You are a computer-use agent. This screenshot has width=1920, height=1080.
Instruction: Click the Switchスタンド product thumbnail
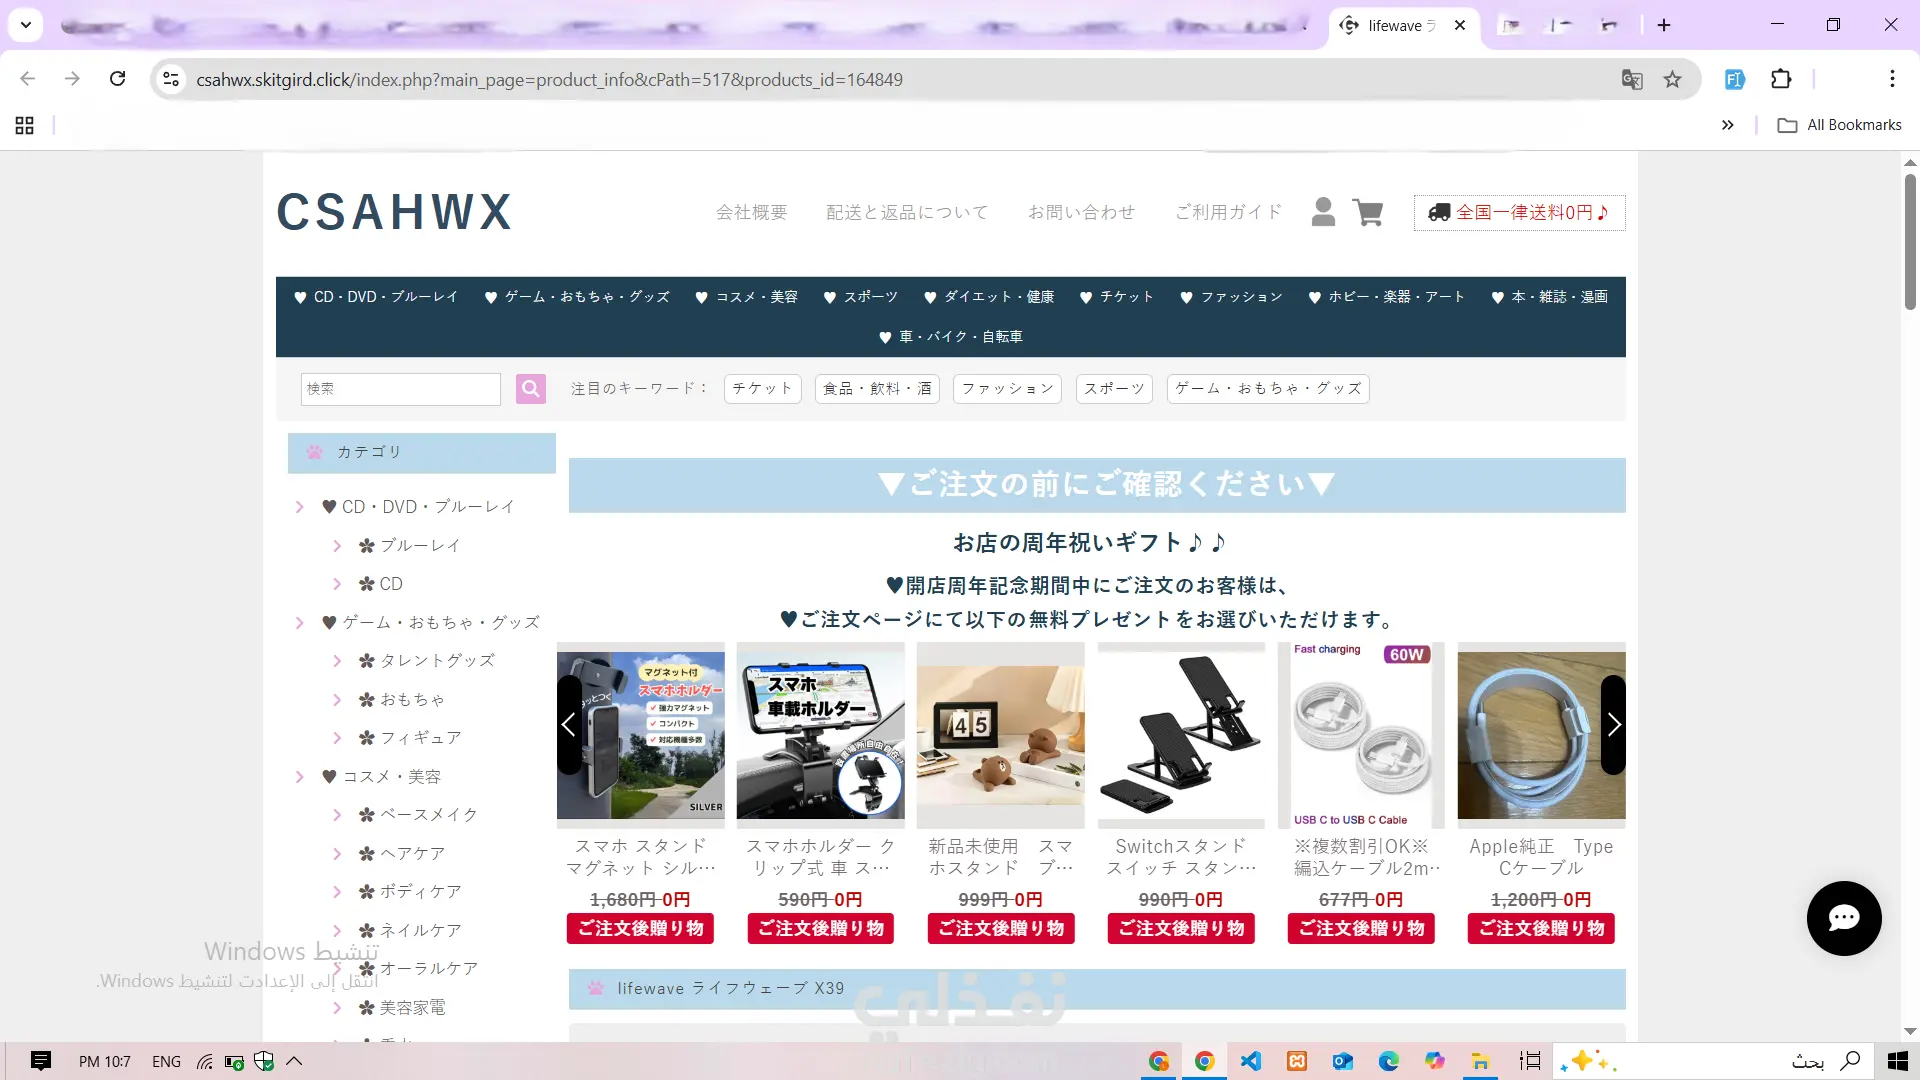tap(1180, 735)
